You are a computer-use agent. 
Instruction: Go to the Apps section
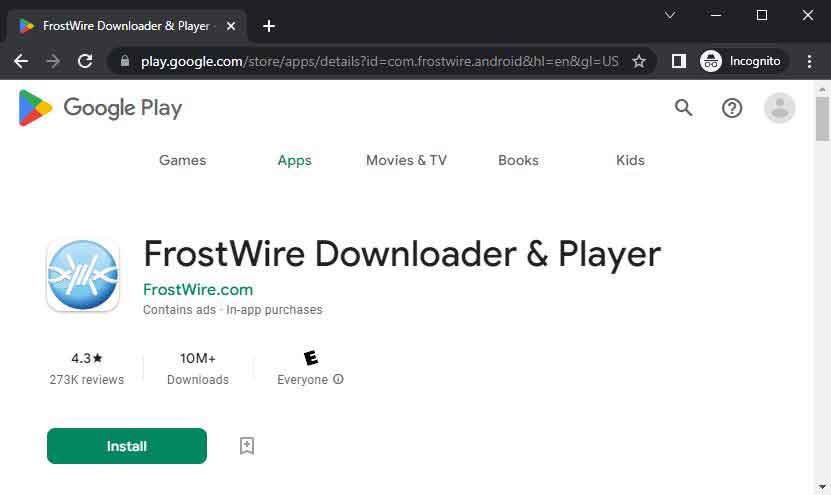pos(295,160)
